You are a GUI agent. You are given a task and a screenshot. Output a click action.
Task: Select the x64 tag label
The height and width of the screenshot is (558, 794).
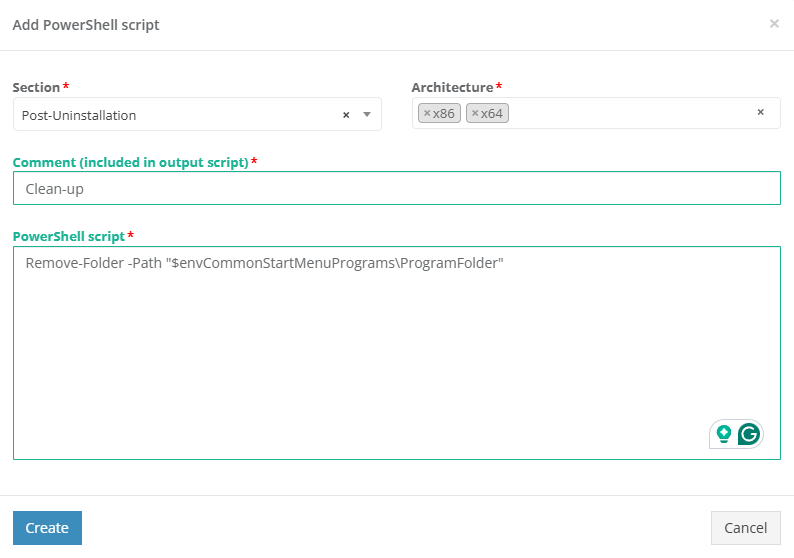(492, 113)
